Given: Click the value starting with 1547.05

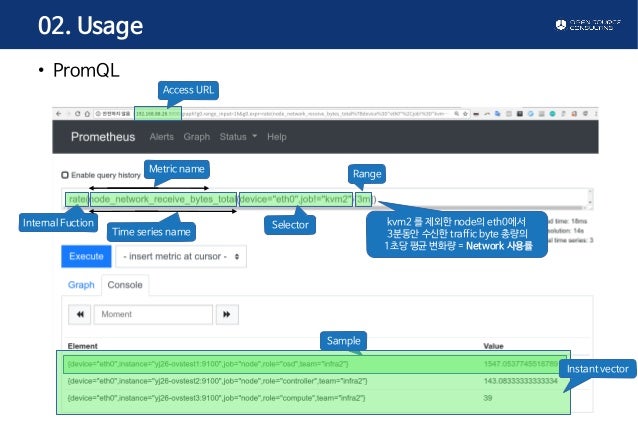Looking at the screenshot, I should pos(520,364).
